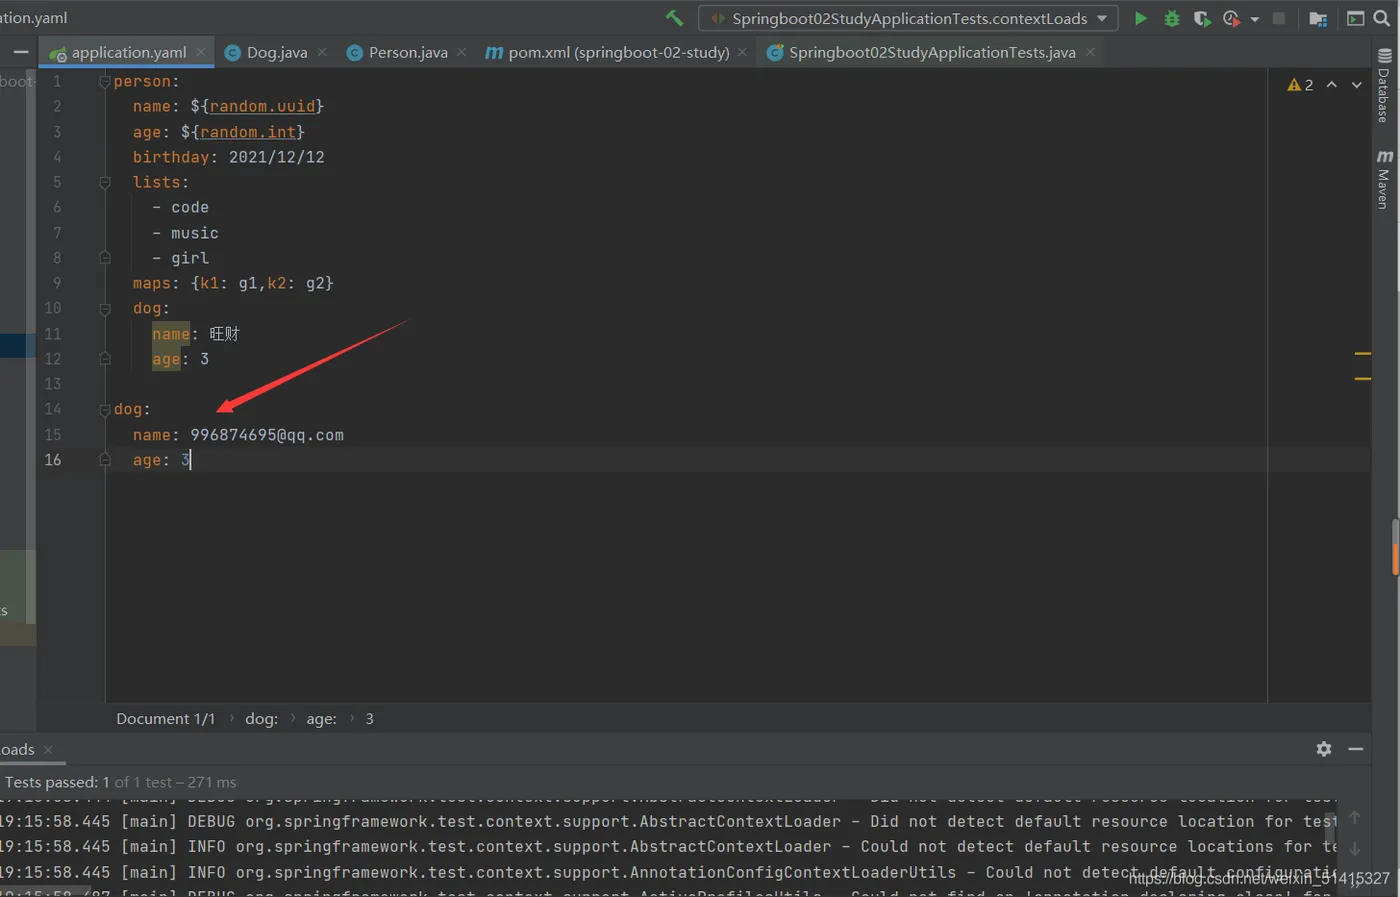Open the run anything window icon
The image size is (1400, 897).
[1355, 18]
